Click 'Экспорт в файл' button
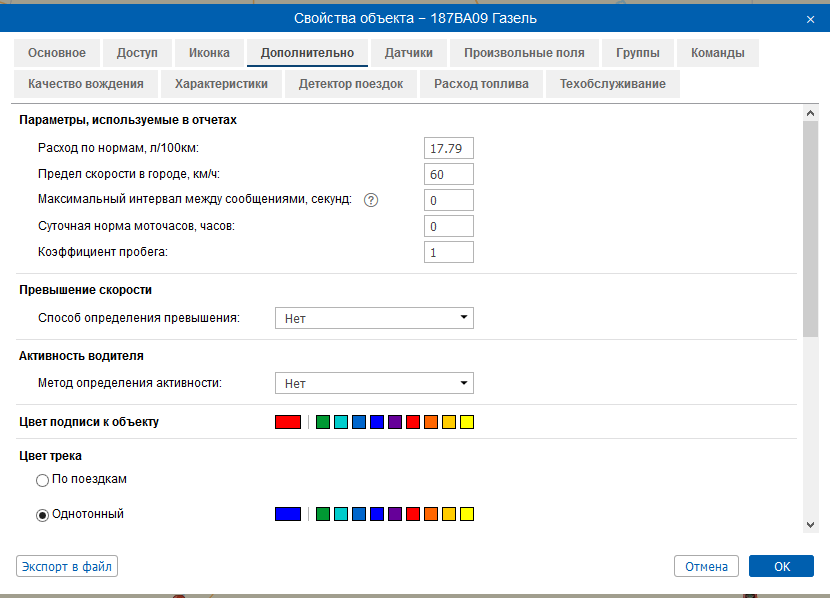 67,567
